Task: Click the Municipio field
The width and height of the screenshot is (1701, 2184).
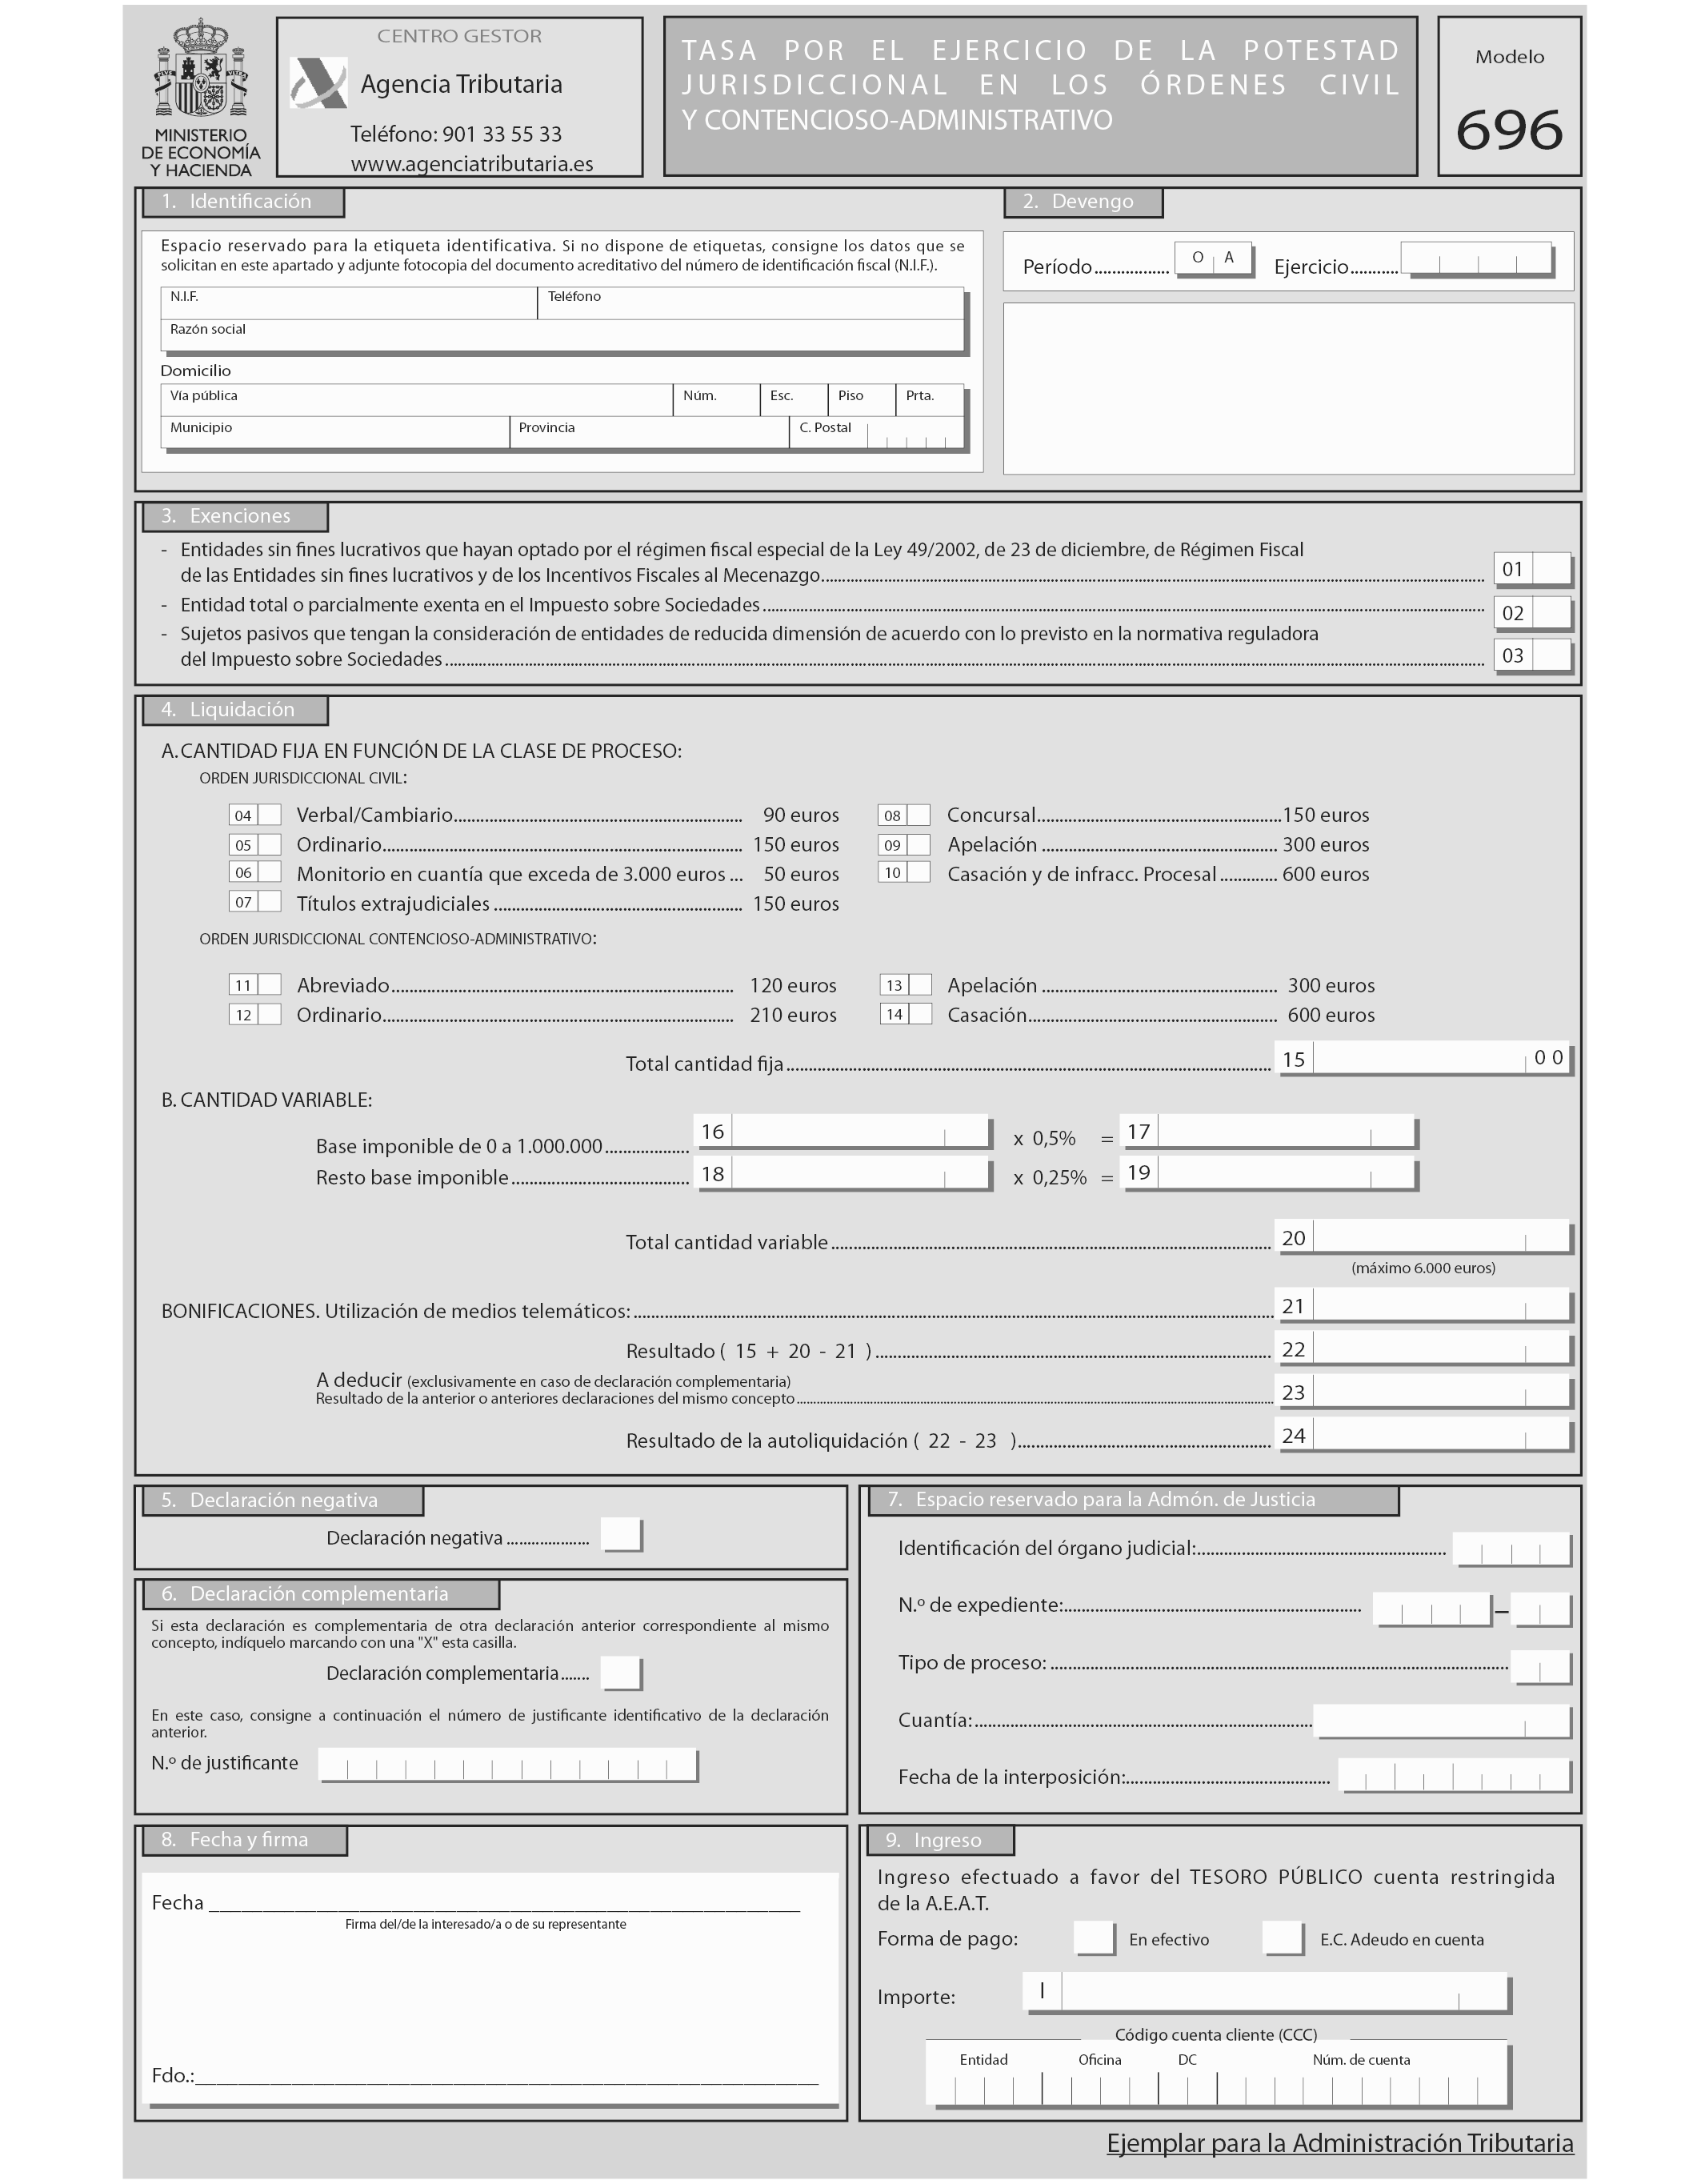Action: pos(335,432)
